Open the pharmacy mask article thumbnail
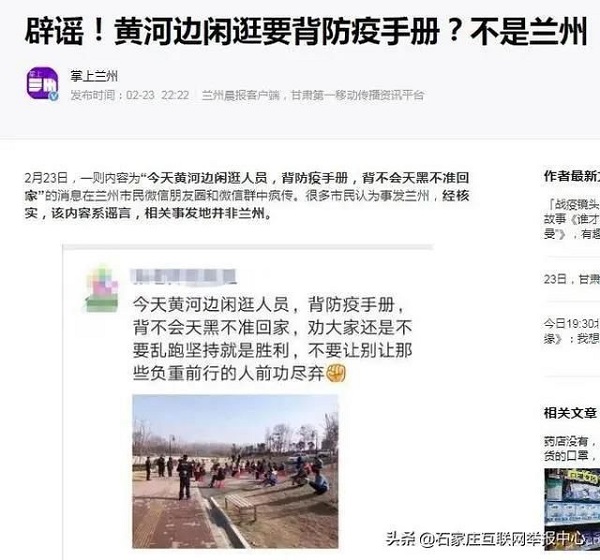Image resolution: width=600 pixels, height=560 pixels. (572, 509)
